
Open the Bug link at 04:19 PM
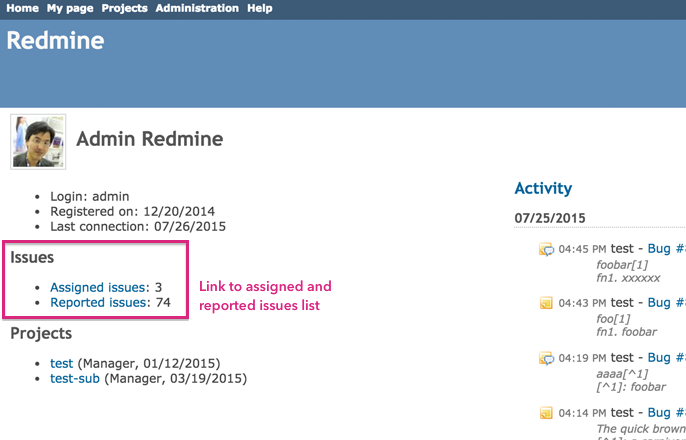[x=666, y=358]
